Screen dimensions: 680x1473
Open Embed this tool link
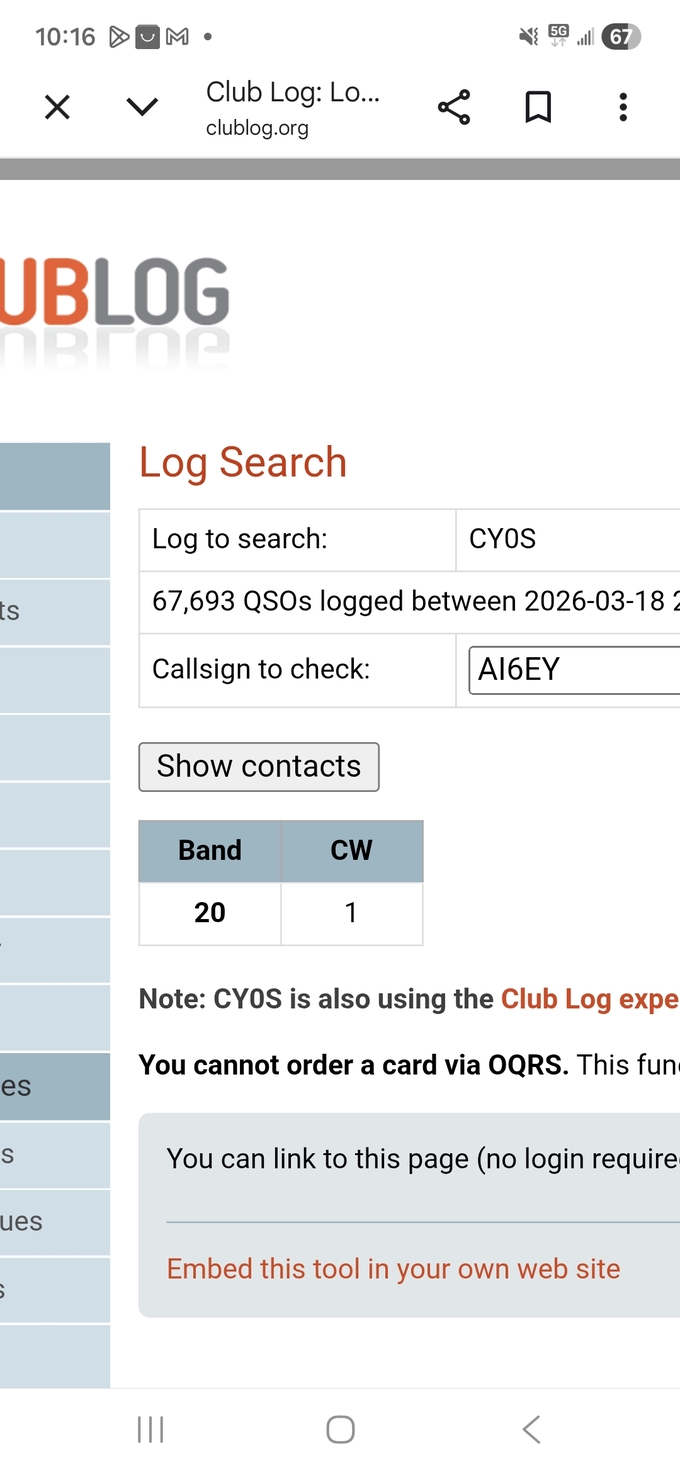393,1269
